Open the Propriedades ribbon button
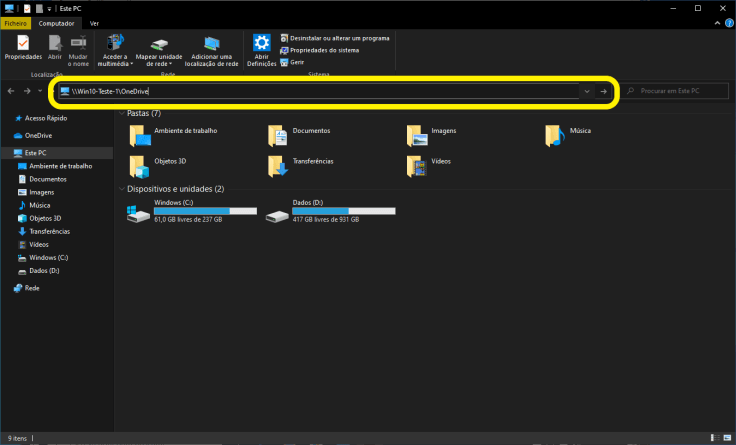The image size is (736, 445). tap(22, 48)
